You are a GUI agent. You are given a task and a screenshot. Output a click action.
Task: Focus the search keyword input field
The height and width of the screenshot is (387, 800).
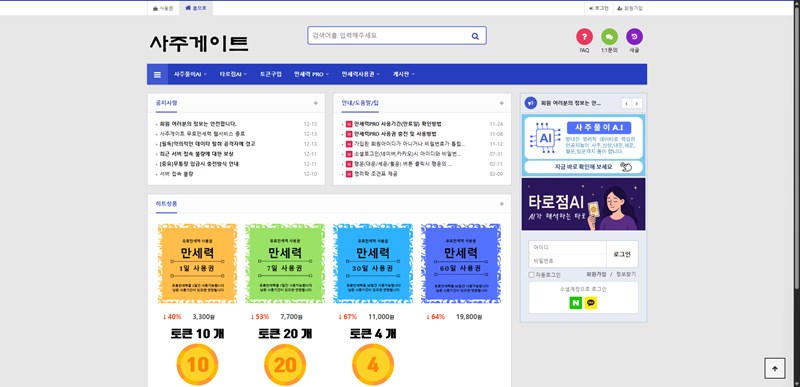(389, 36)
